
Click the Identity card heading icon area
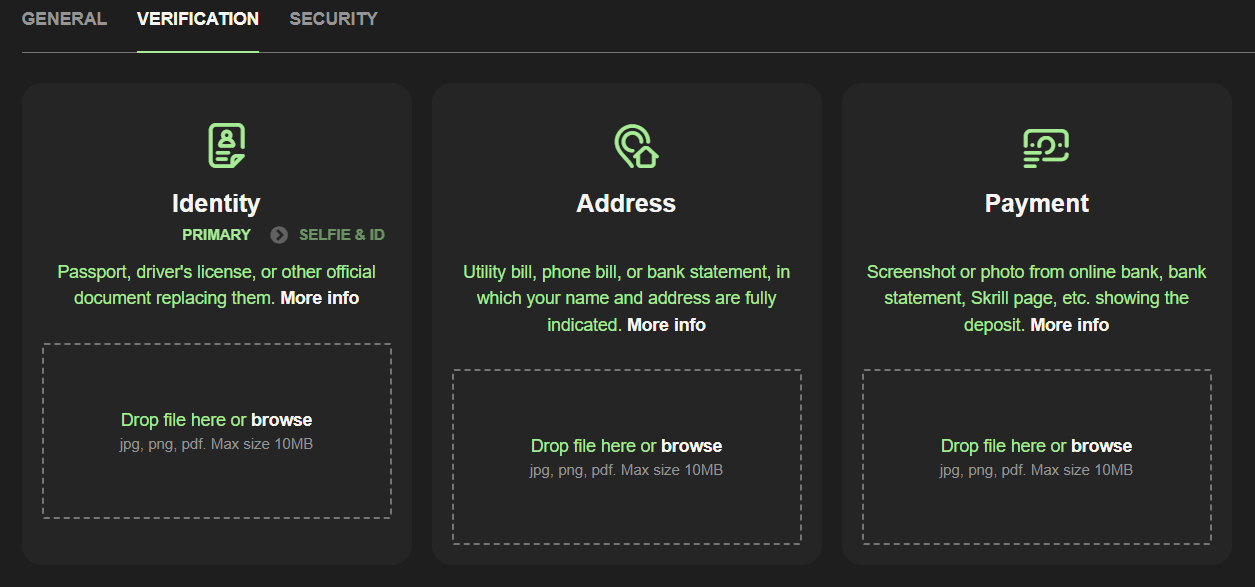[x=216, y=203]
